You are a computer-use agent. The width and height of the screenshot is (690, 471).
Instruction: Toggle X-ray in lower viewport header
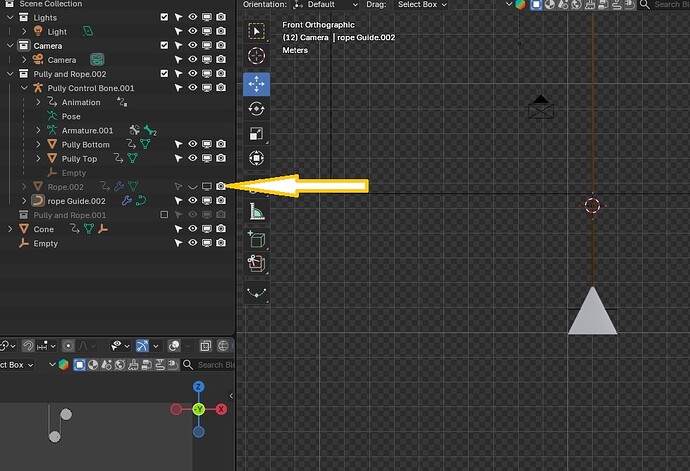tap(205, 346)
